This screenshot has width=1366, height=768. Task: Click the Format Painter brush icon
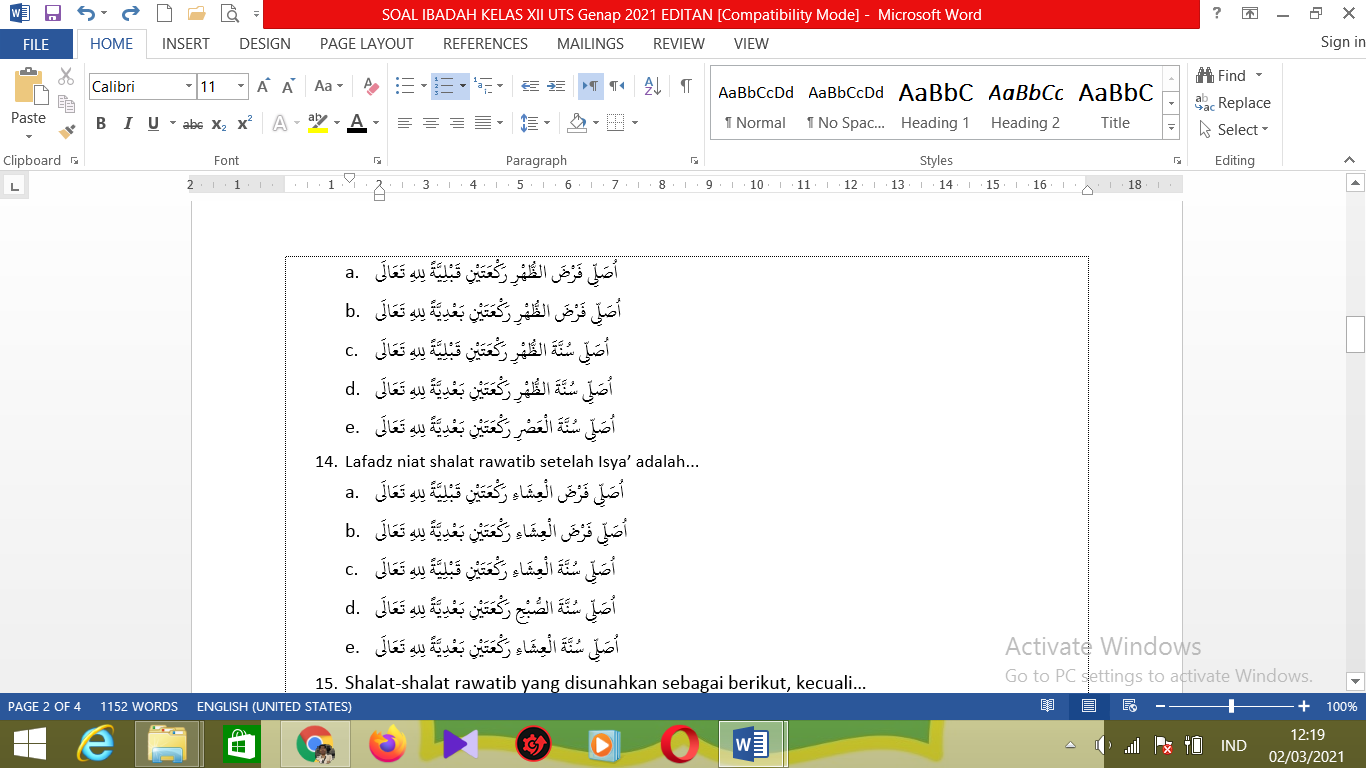67,131
